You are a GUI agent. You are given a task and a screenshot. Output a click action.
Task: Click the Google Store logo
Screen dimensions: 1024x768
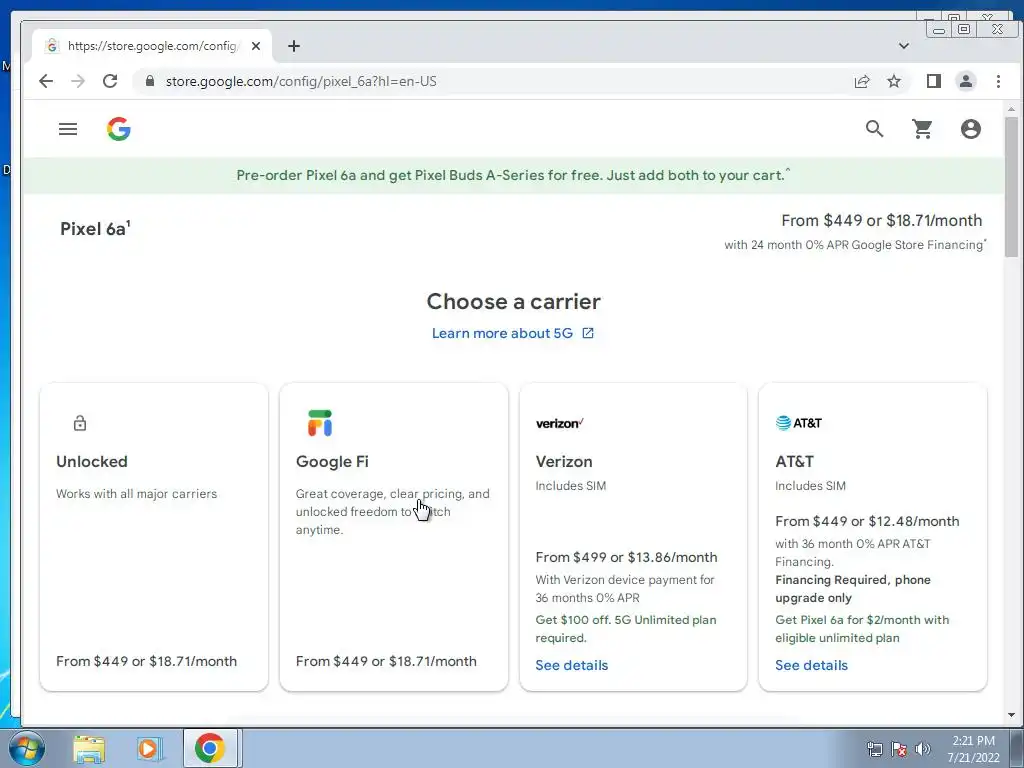point(119,129)
